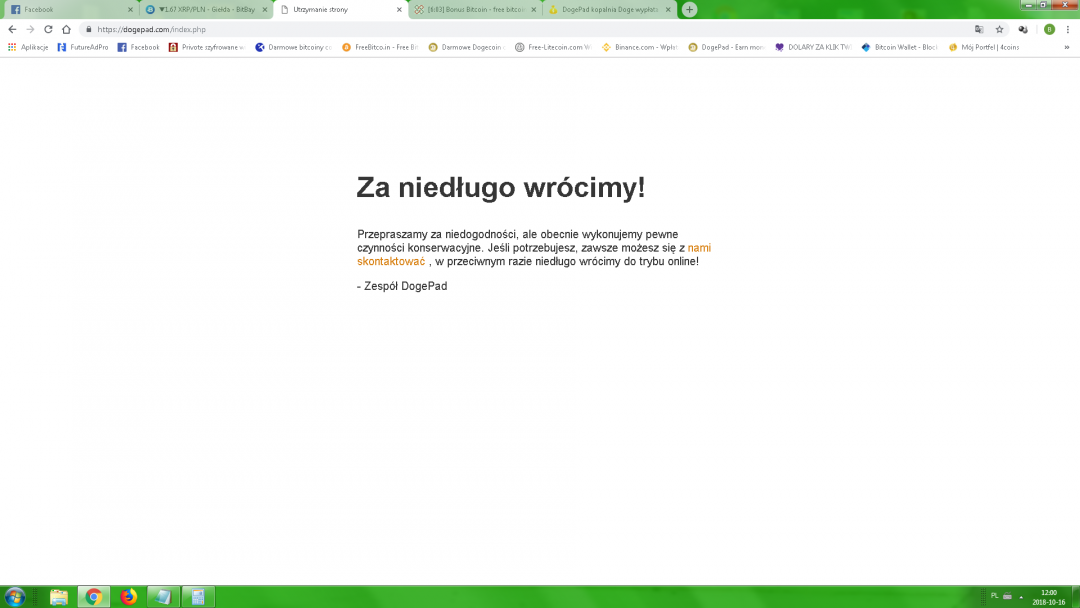The width and height of the screenshot is (1080, 608).
Task: Click the Home icon in the toolbar
Action: pyautogui.click(x=66, y=29)
